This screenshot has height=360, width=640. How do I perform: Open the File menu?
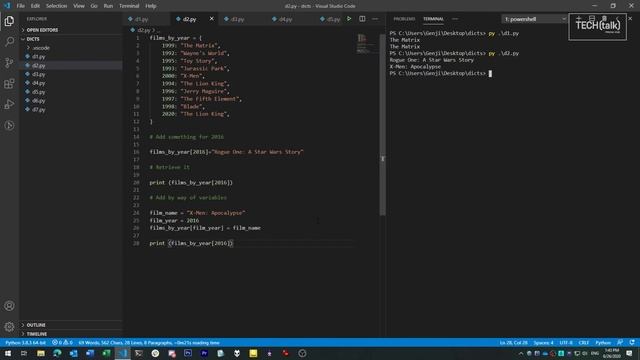click(20, 6)
